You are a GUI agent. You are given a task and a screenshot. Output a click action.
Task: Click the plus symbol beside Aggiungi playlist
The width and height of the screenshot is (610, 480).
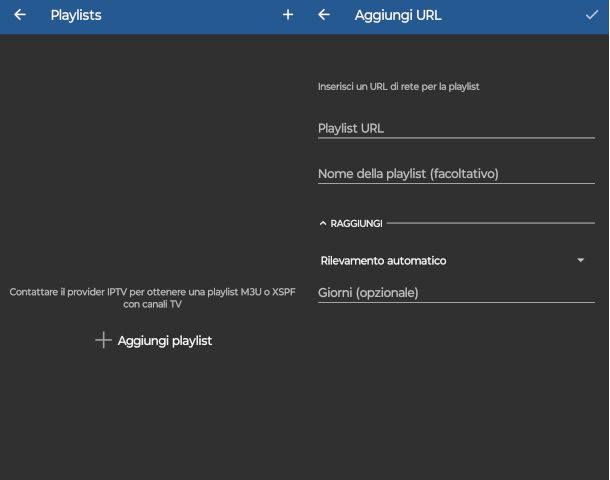[102, 341]
